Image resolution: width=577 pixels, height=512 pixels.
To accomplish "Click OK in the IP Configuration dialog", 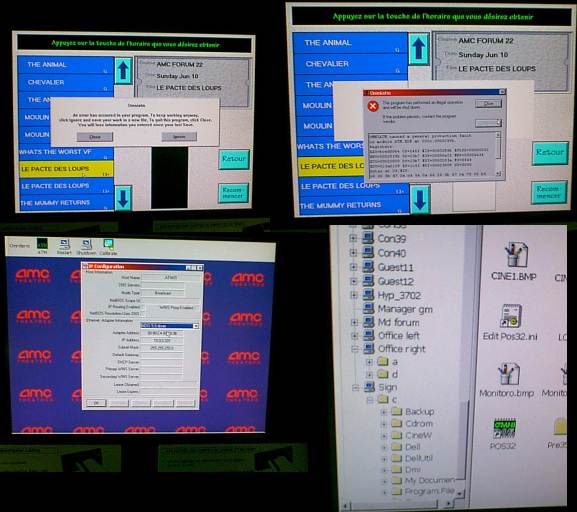I will (x=96, y=403).
